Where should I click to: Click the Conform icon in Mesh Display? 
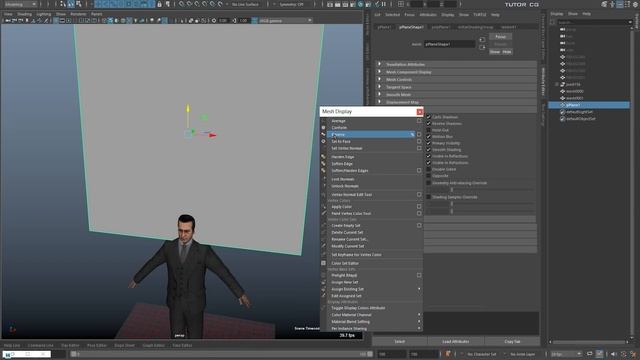coord(323,128)
